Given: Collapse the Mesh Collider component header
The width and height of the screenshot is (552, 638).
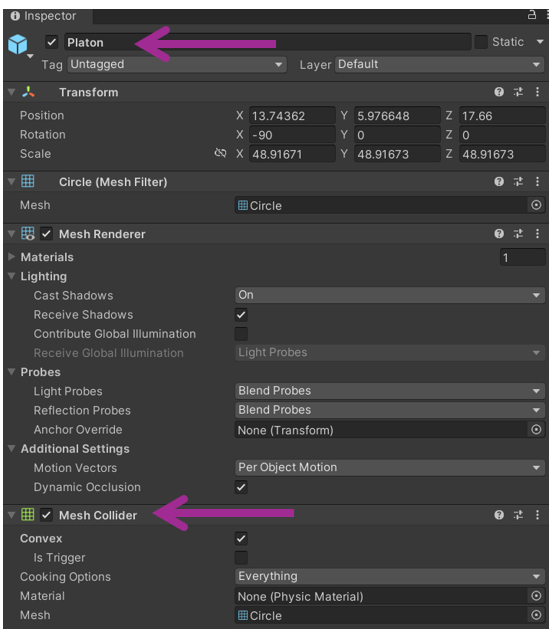Looking at the screenshot, I should pyautogui.click(x=11, y=515).
